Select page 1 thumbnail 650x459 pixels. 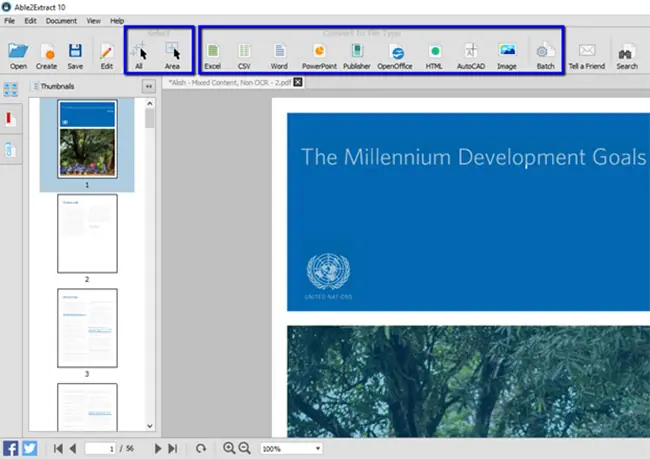click(x=87, y=139)
